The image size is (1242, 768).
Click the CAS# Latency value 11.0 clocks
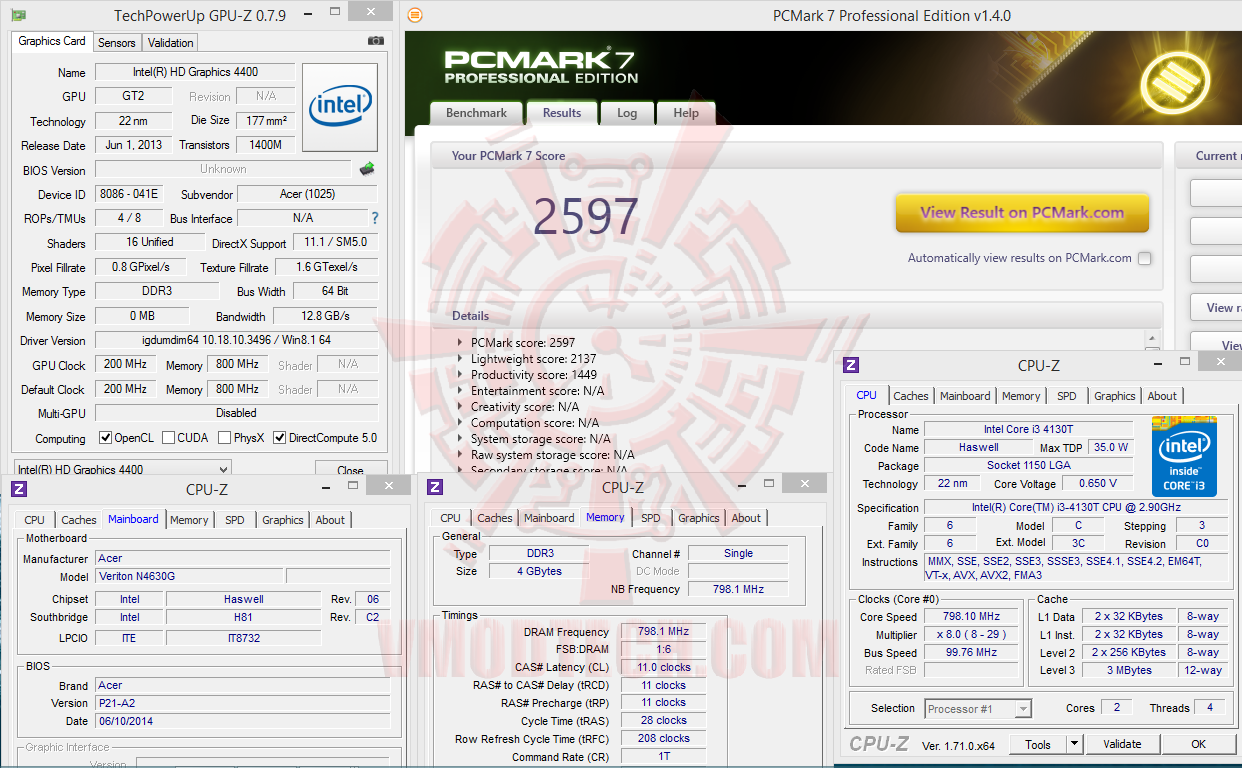[663, 667]
